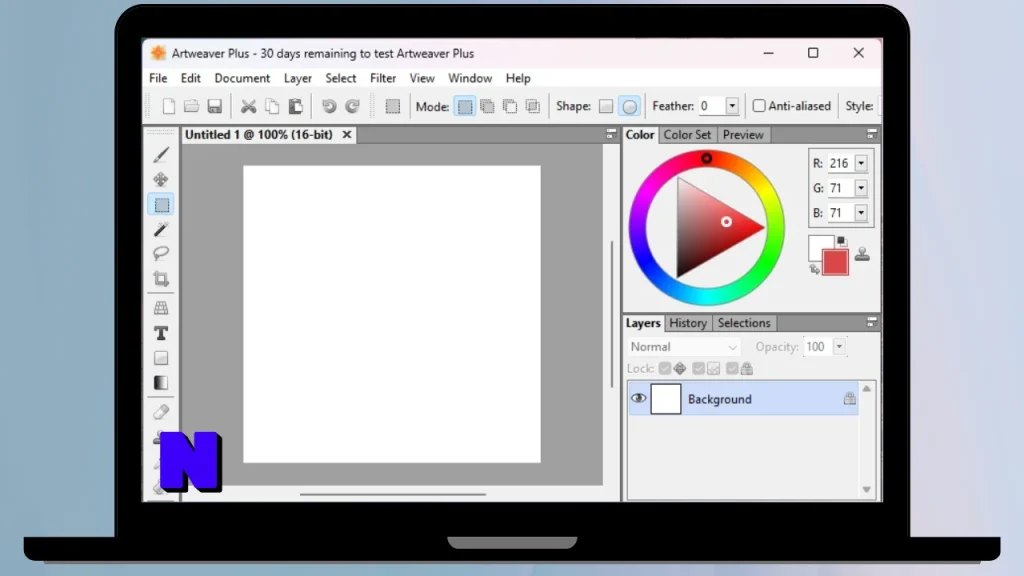
Task: Select the Lasso tool
Action: pyautogui.click(x=161, y=253)
